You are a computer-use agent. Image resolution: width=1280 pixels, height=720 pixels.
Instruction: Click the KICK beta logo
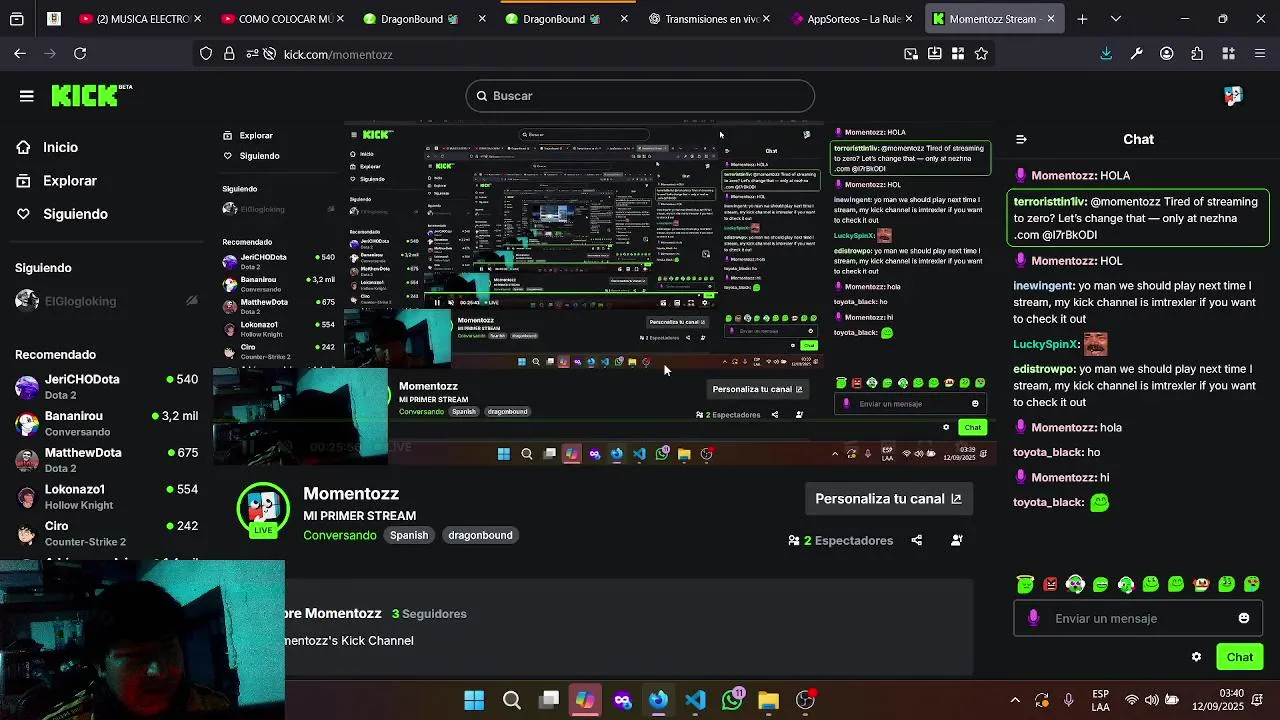pyautogui.click(x=92, y=95)
